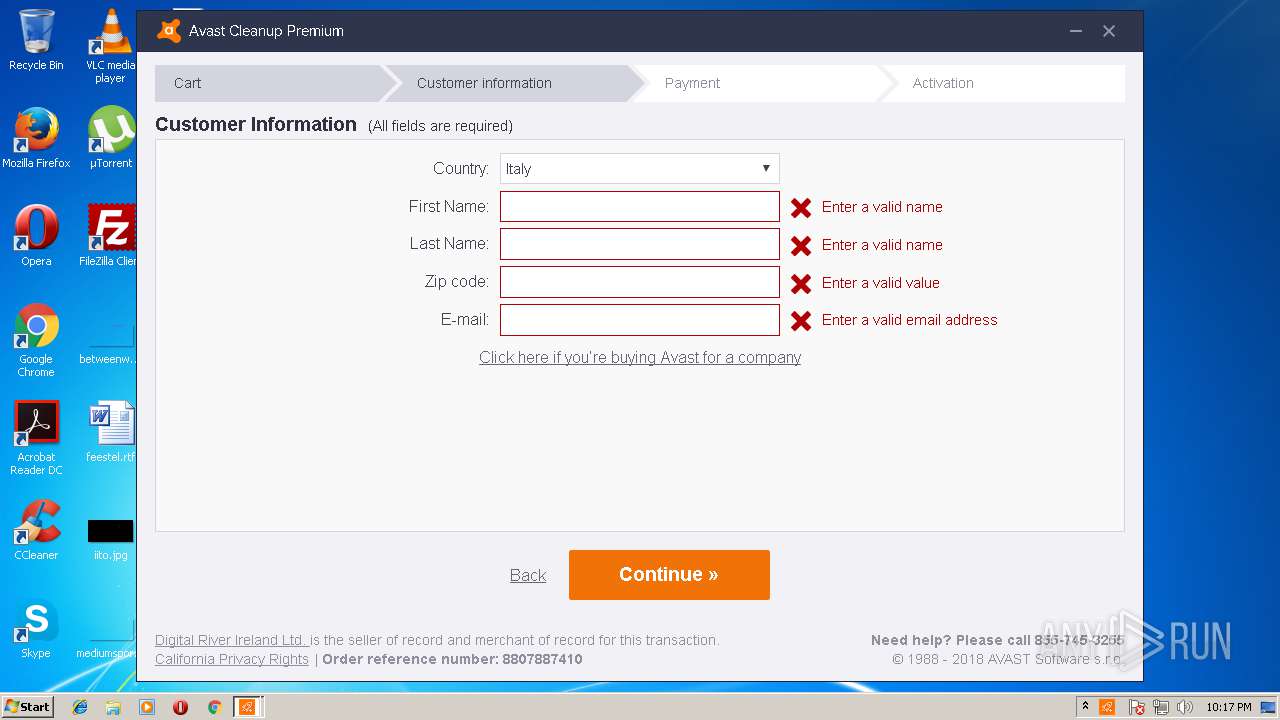Viewport: 1280px width, 720px height.
Task: Click the red X beside First Name
Action: tap(801, 208)
